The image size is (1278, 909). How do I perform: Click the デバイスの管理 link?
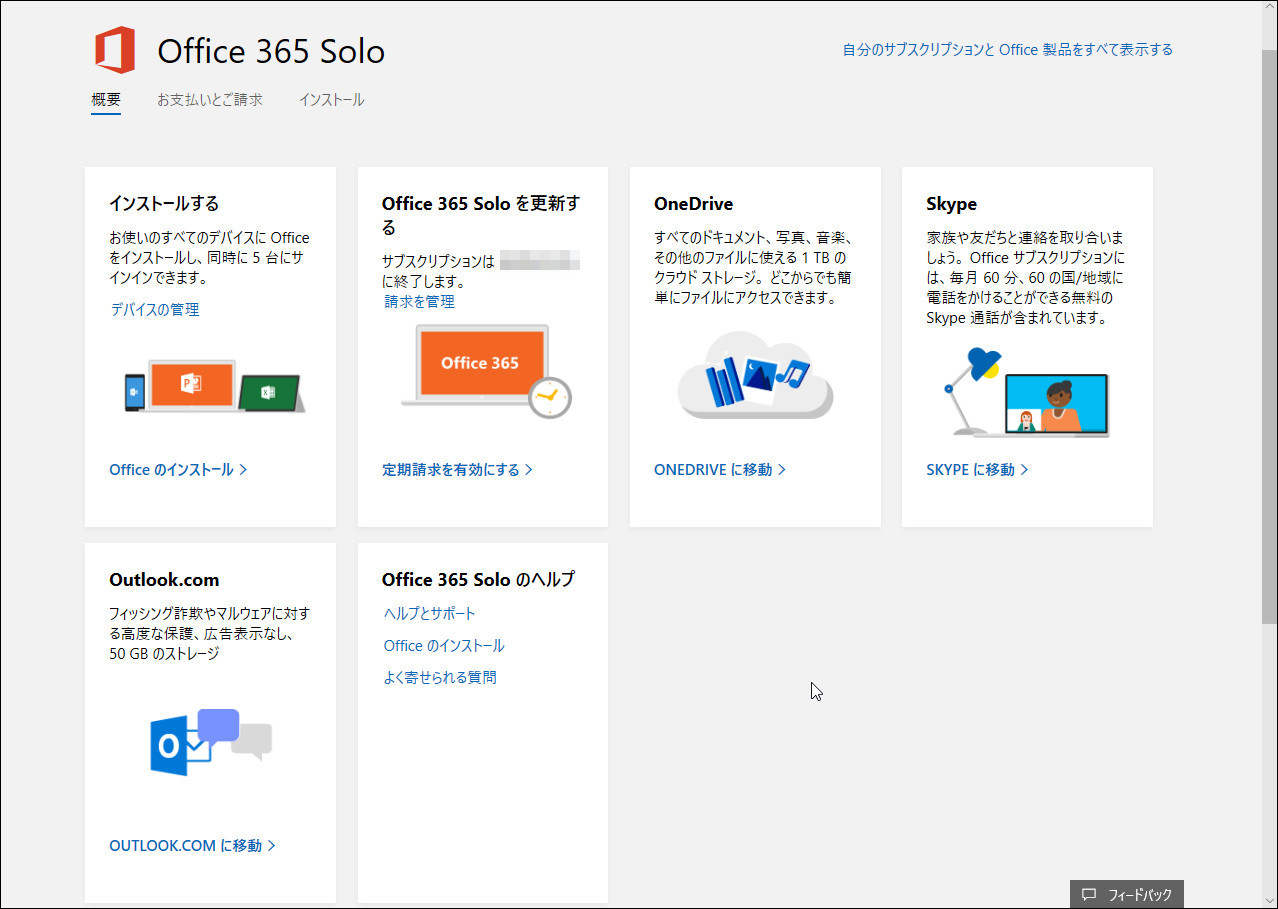pos(155,310)
